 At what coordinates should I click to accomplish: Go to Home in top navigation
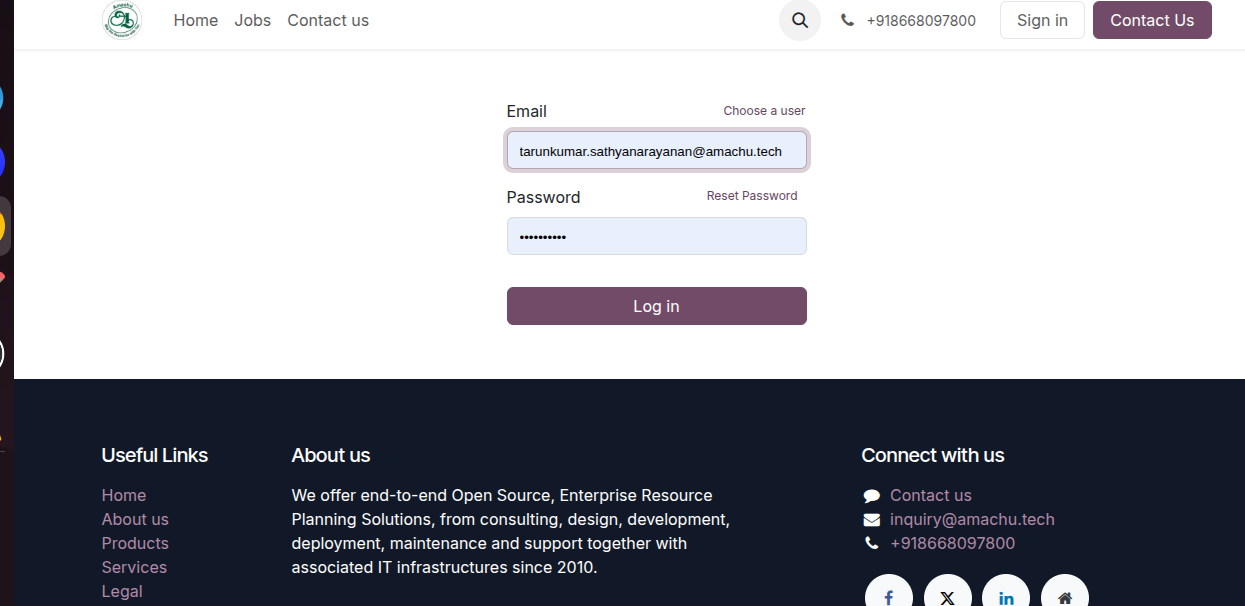tap(196, 20)
